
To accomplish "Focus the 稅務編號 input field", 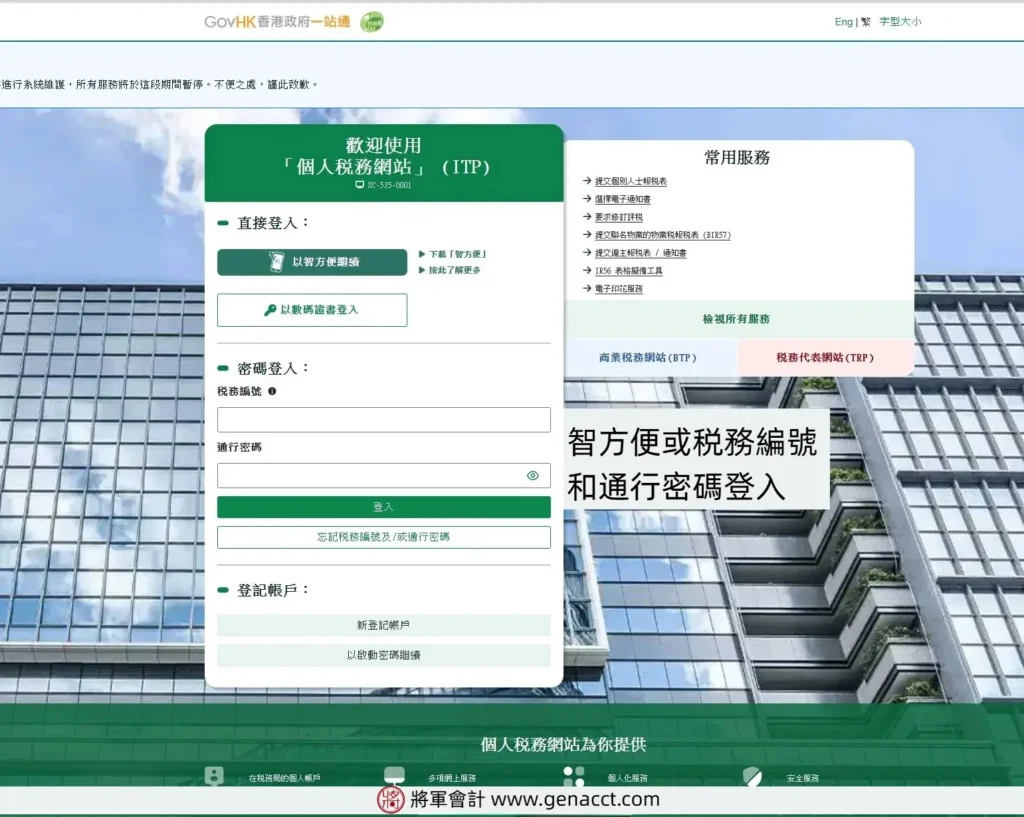I will (384, 419).
